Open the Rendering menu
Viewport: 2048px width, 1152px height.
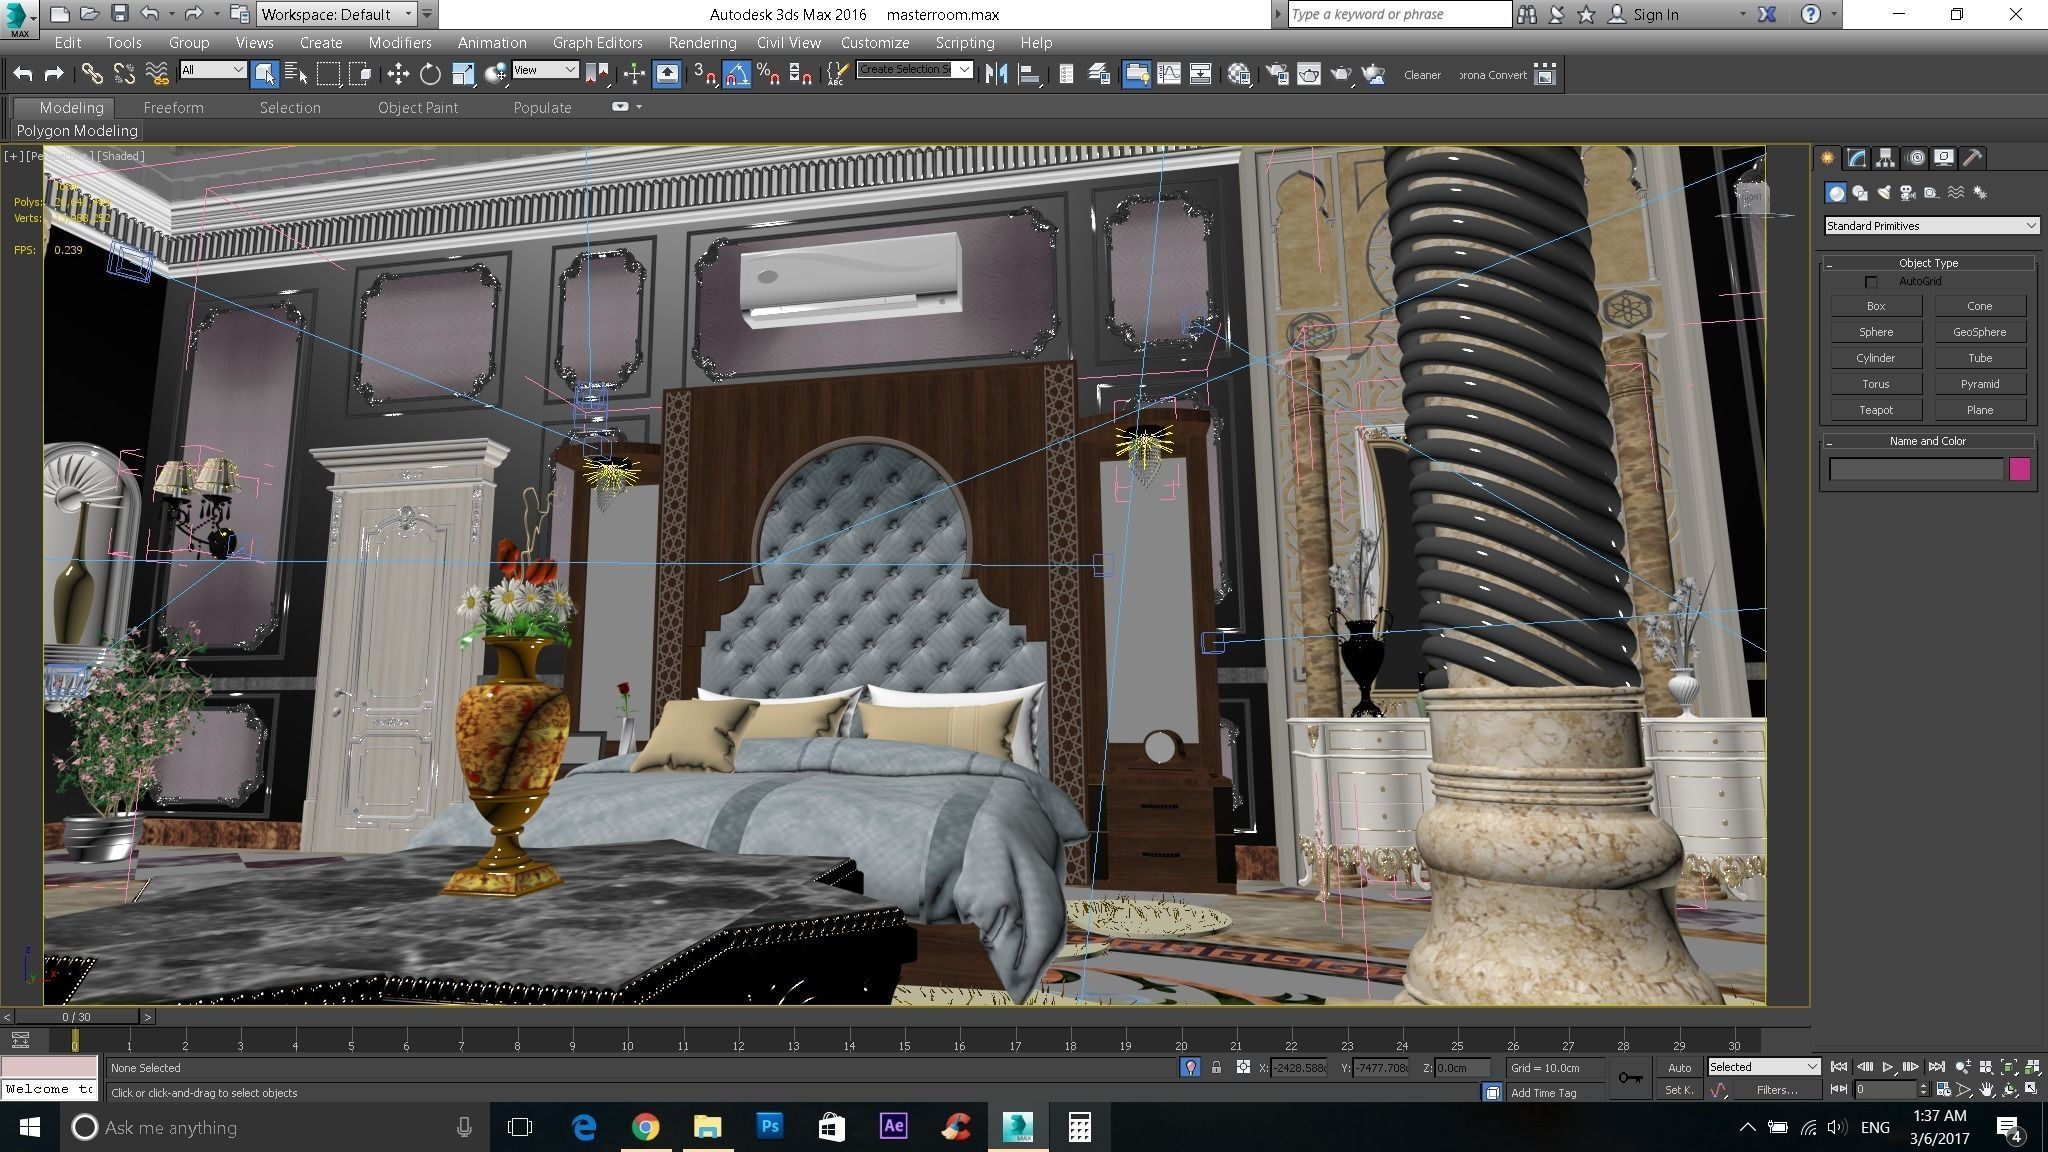(702, 43)
